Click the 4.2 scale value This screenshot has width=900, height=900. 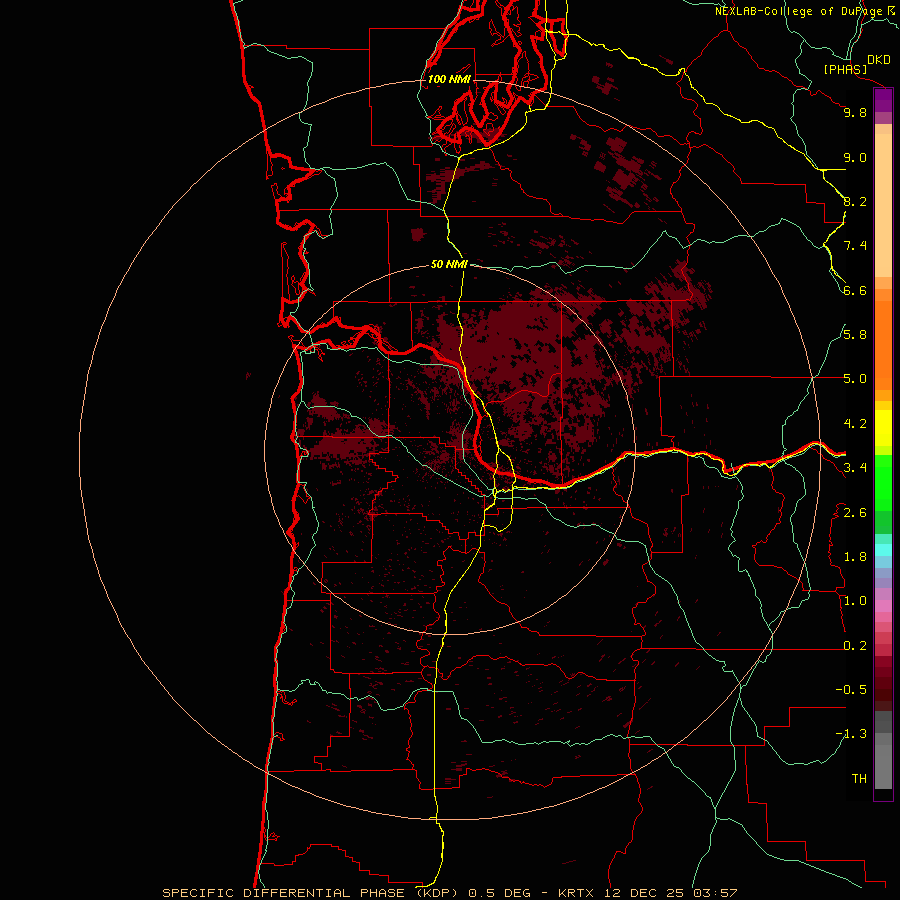click(x=855, y=424)
